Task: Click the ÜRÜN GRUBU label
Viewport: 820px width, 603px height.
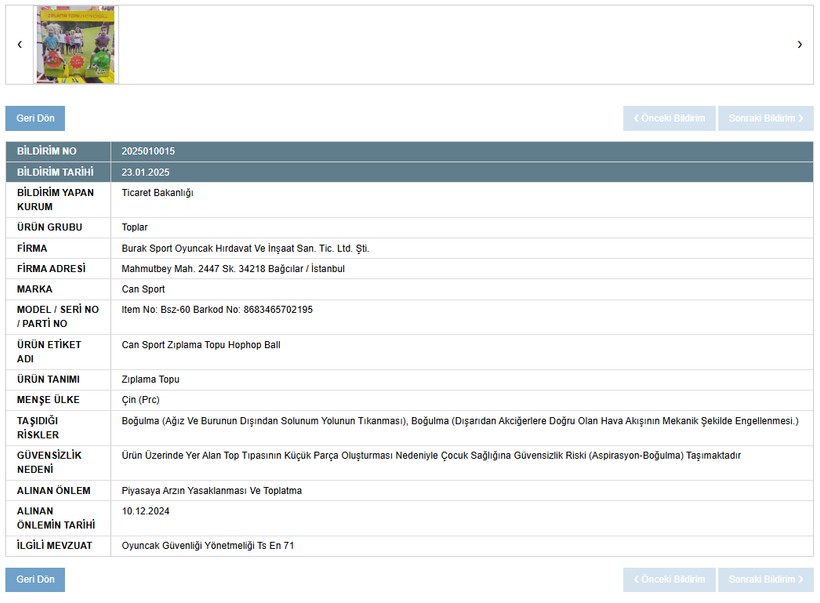Action: pyautogui.click(x=50, y=227)
